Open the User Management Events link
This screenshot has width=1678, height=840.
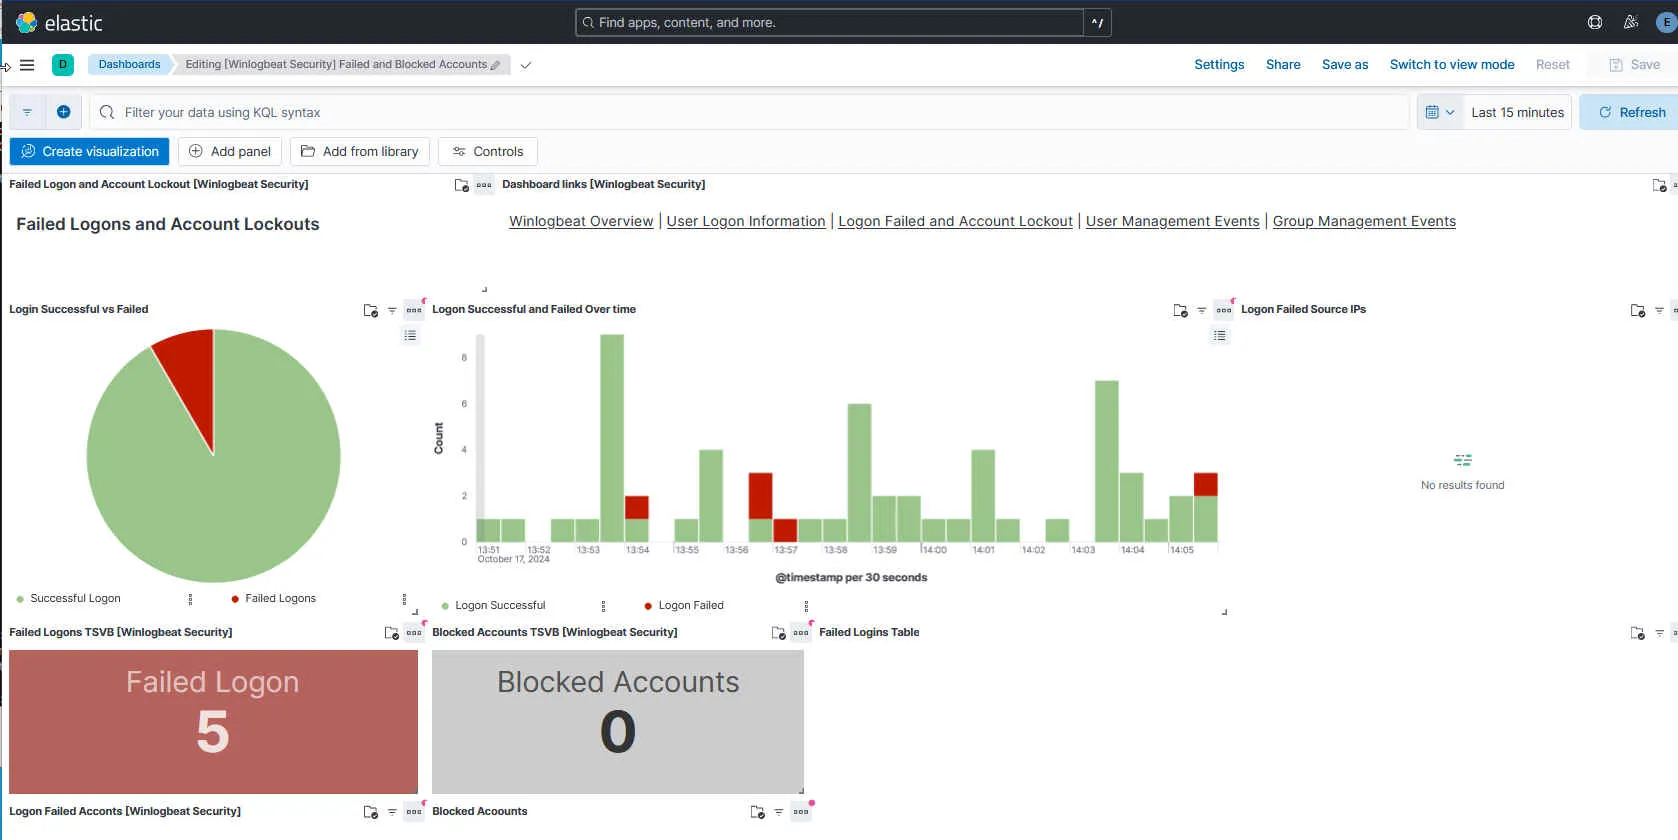tap(1173, 221)
